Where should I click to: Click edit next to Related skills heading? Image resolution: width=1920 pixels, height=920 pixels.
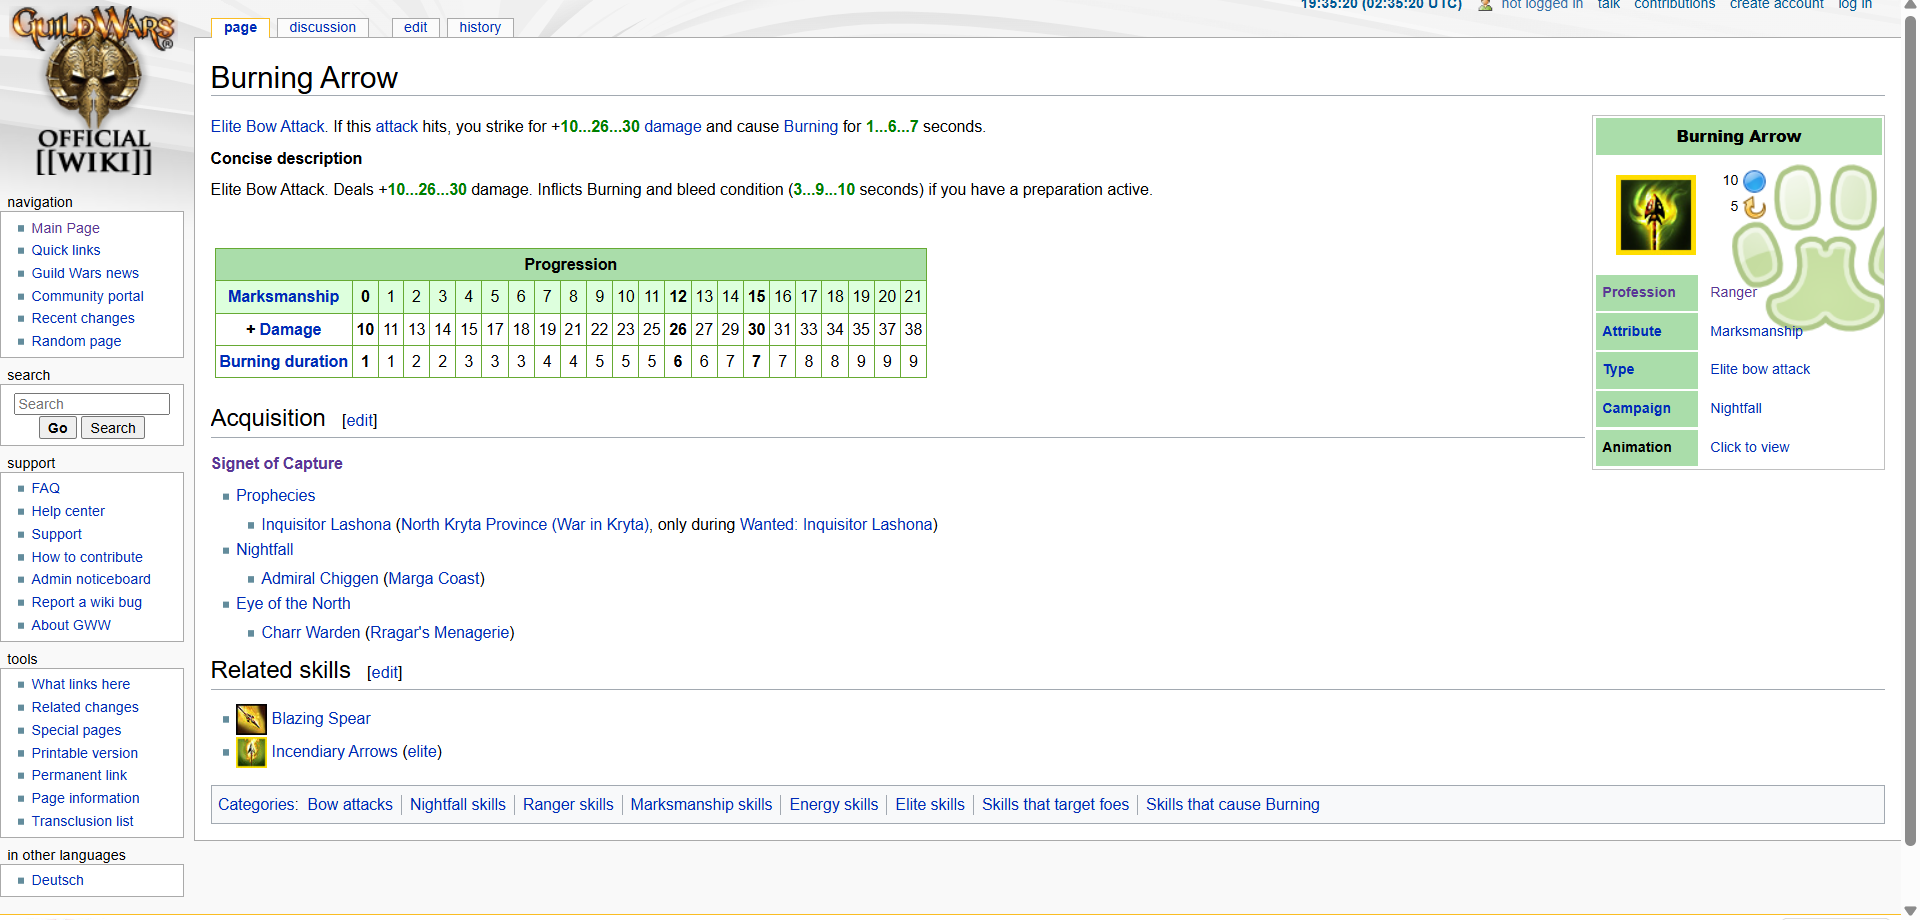coord(385,673)
